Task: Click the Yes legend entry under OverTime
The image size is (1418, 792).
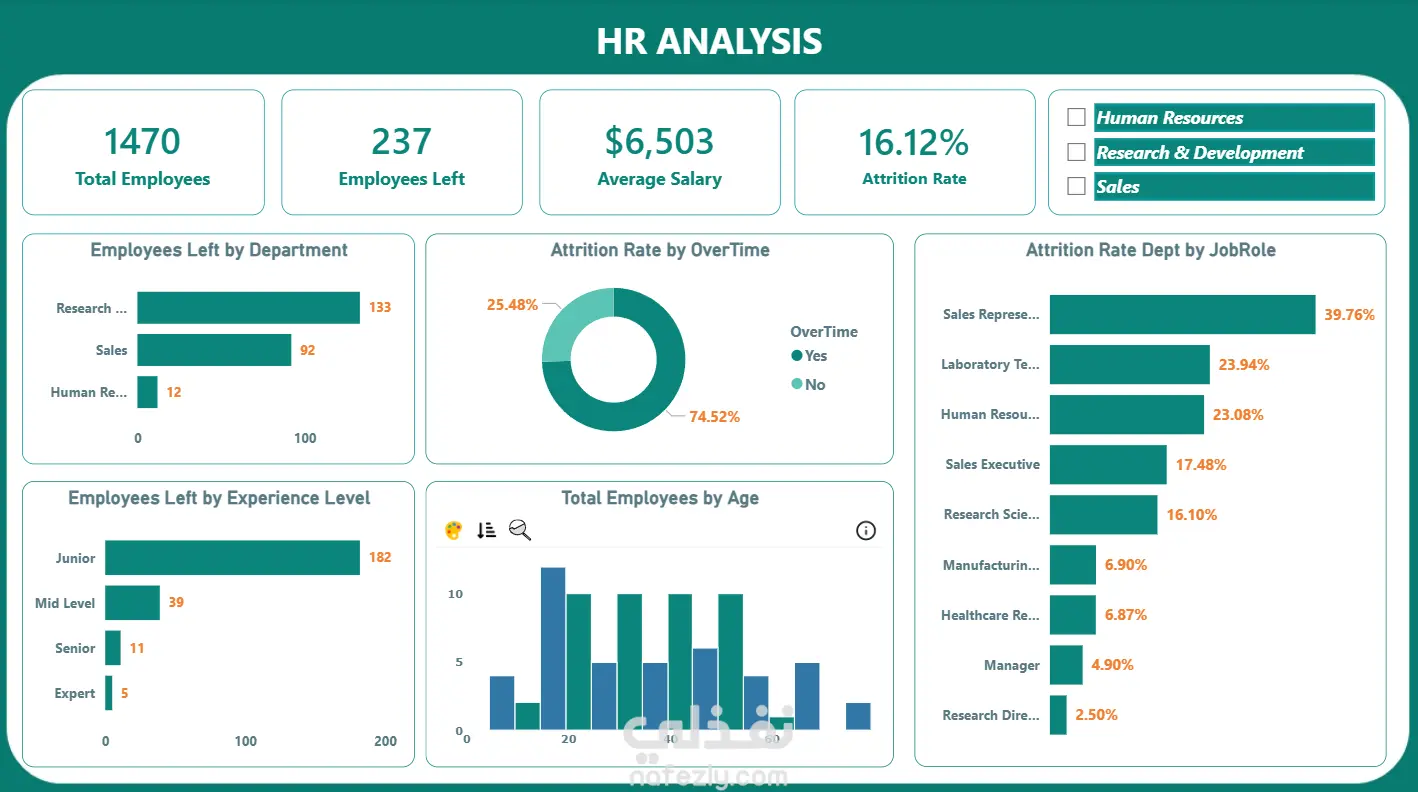Action: coord(809,356)
